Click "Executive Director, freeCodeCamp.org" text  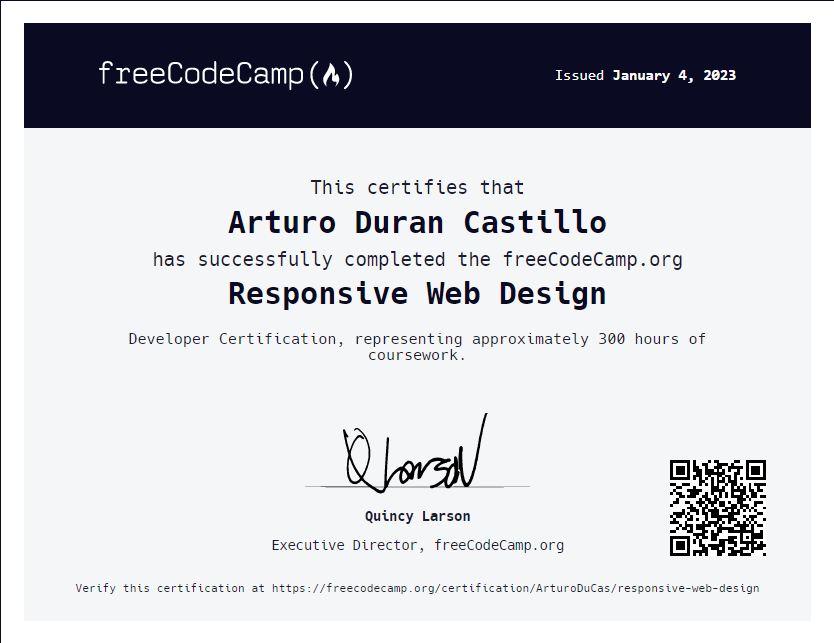pos(418,545)
